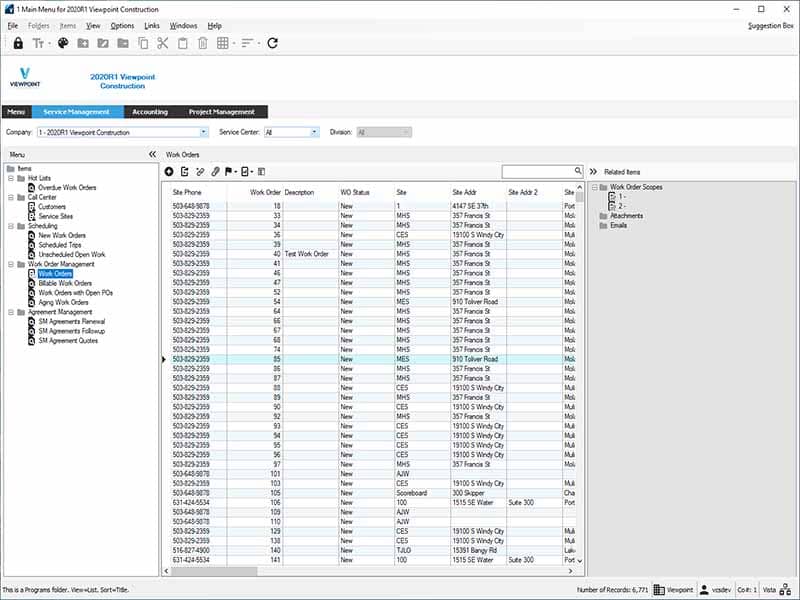Click the grid search text field
The height and width of the screenshot is (600, 800).
[536, 171]
